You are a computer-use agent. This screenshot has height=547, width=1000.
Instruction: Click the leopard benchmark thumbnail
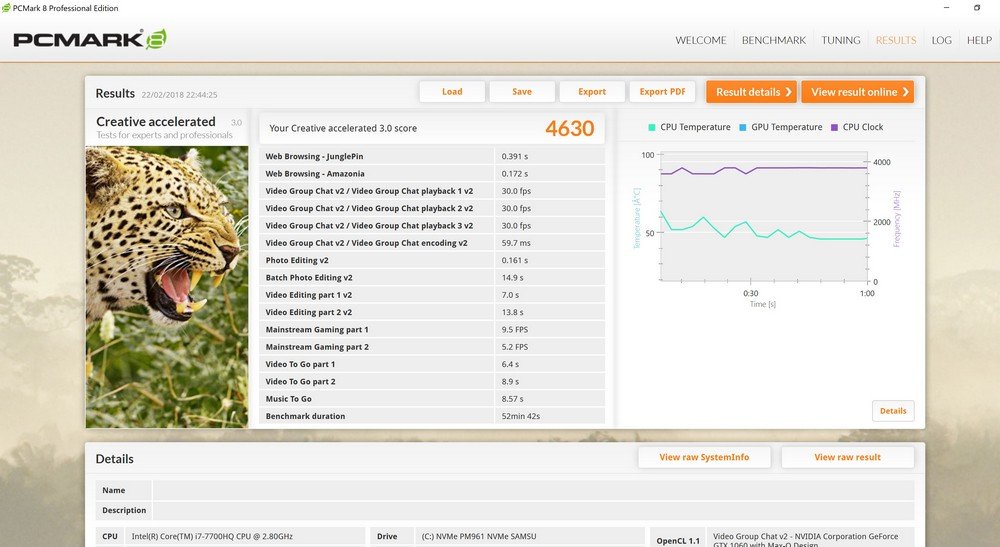tap(167, 287)
